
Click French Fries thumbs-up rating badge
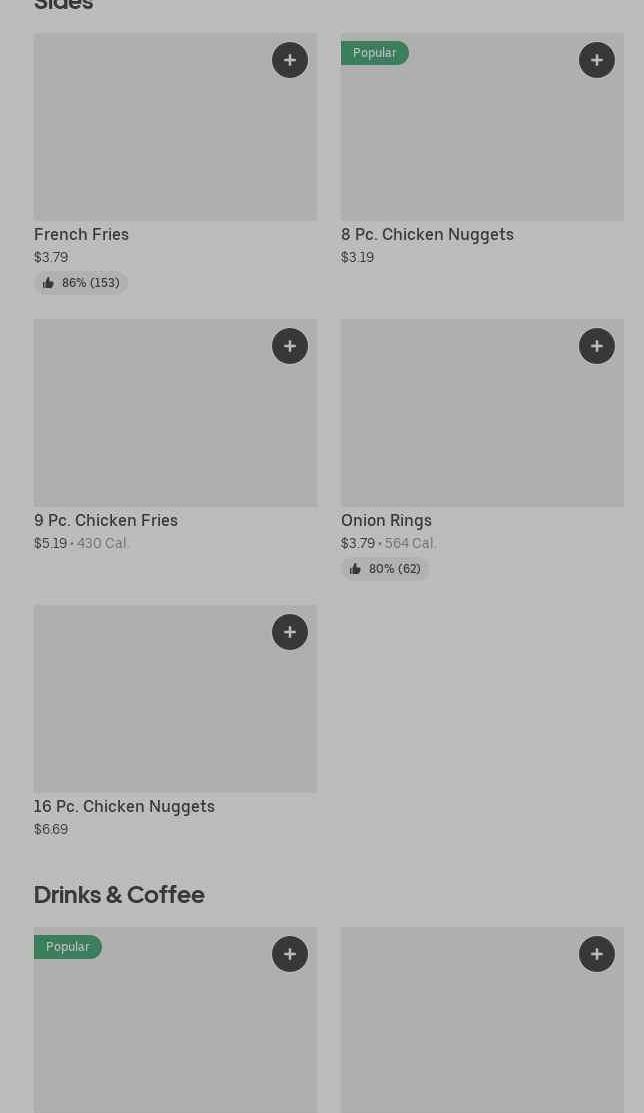[x=81, y=283]
